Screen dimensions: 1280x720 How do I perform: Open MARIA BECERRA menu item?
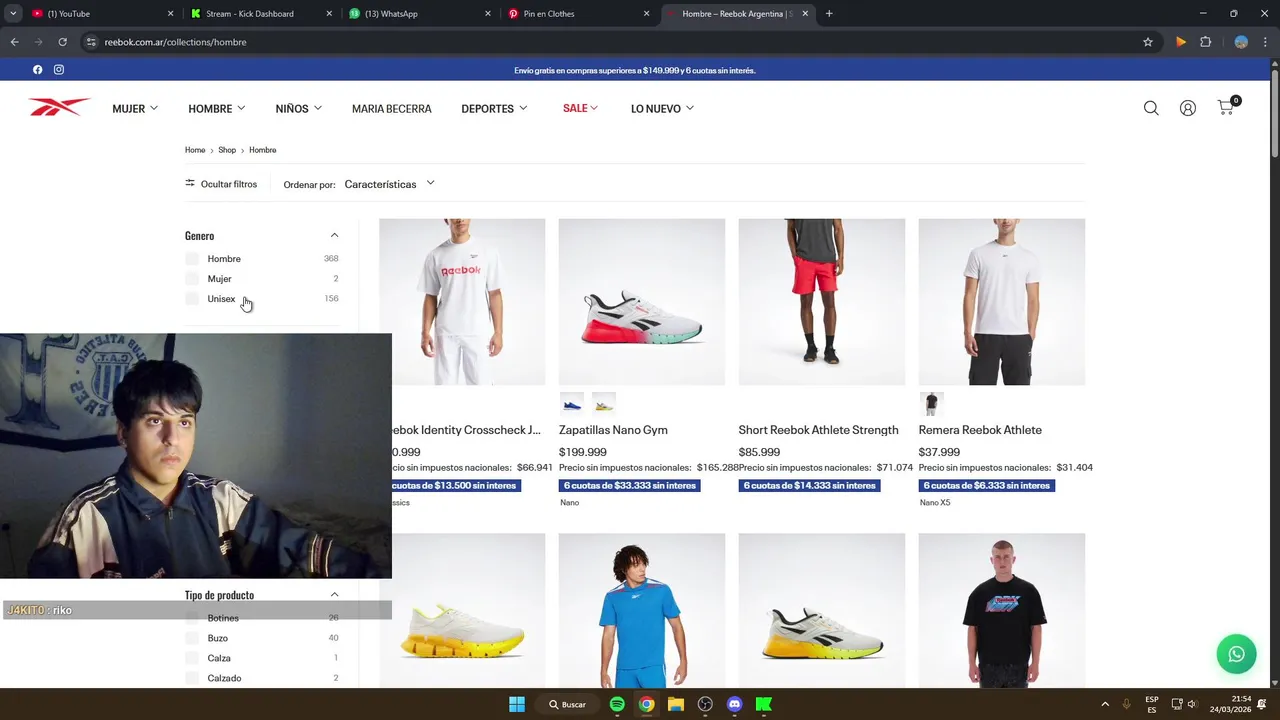click(x=392, y=109)
